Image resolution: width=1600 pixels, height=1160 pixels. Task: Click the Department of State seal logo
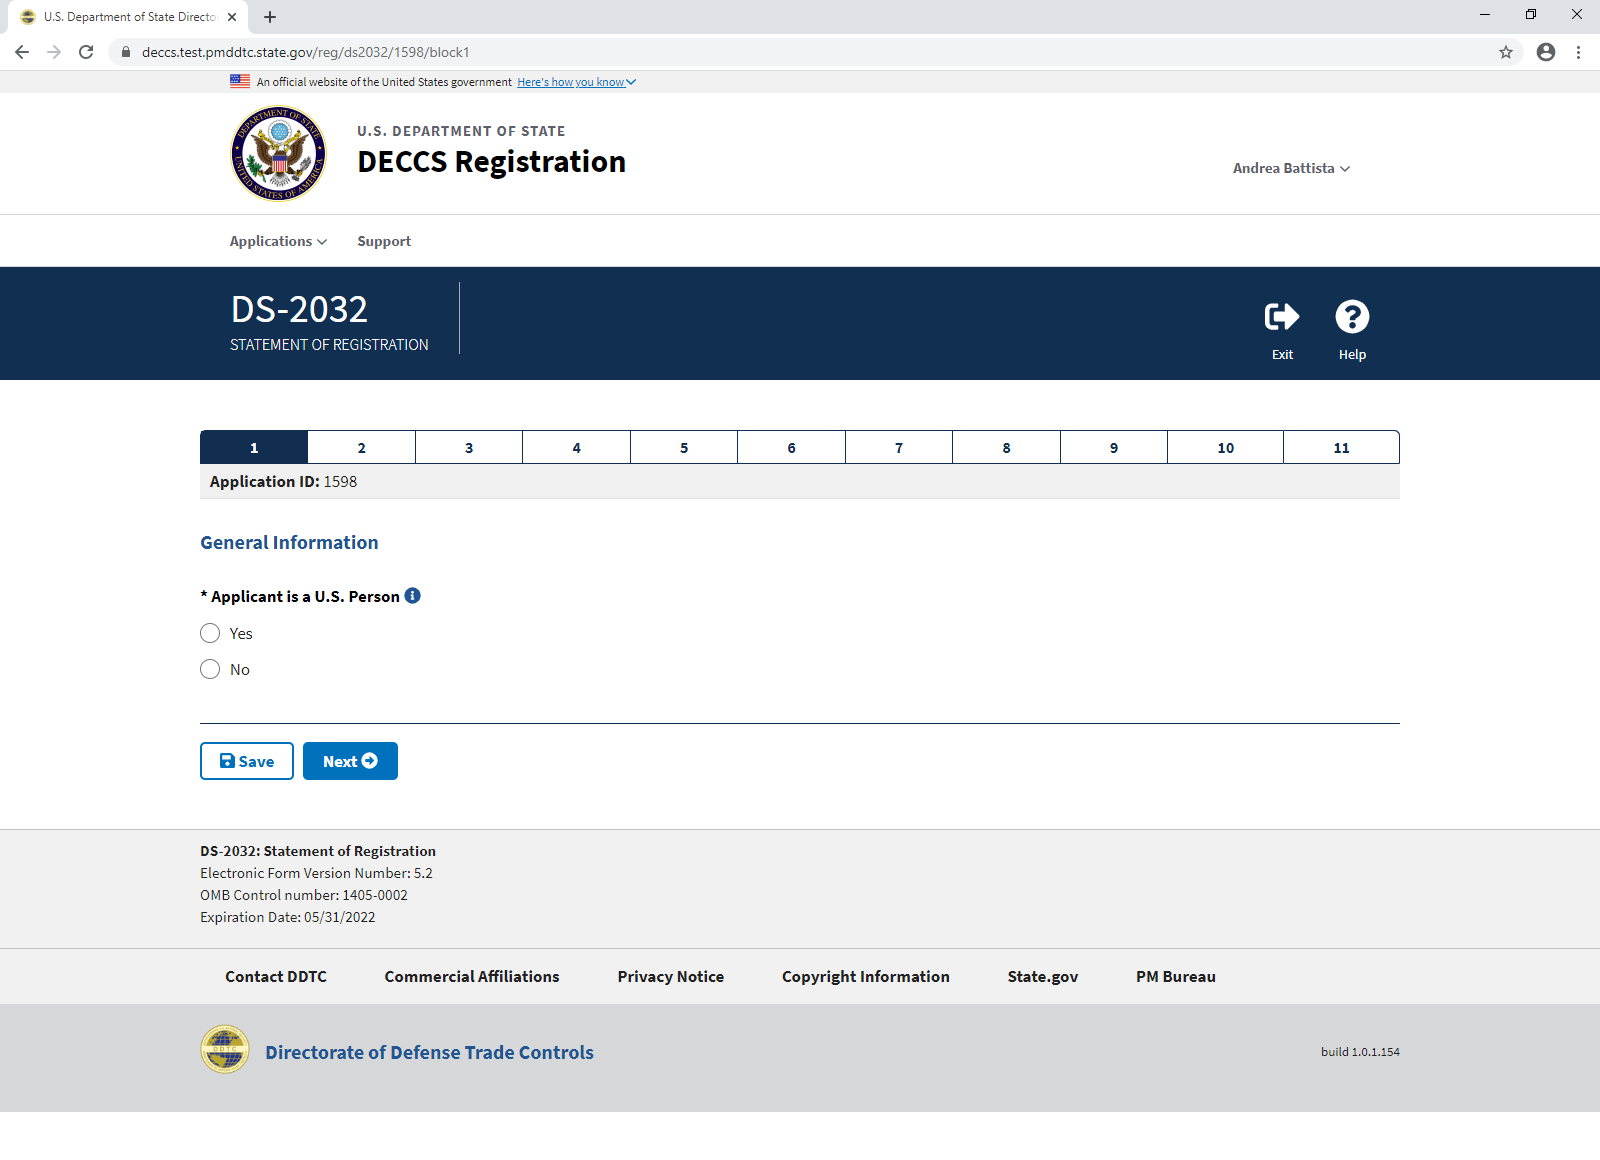point(278,154)
